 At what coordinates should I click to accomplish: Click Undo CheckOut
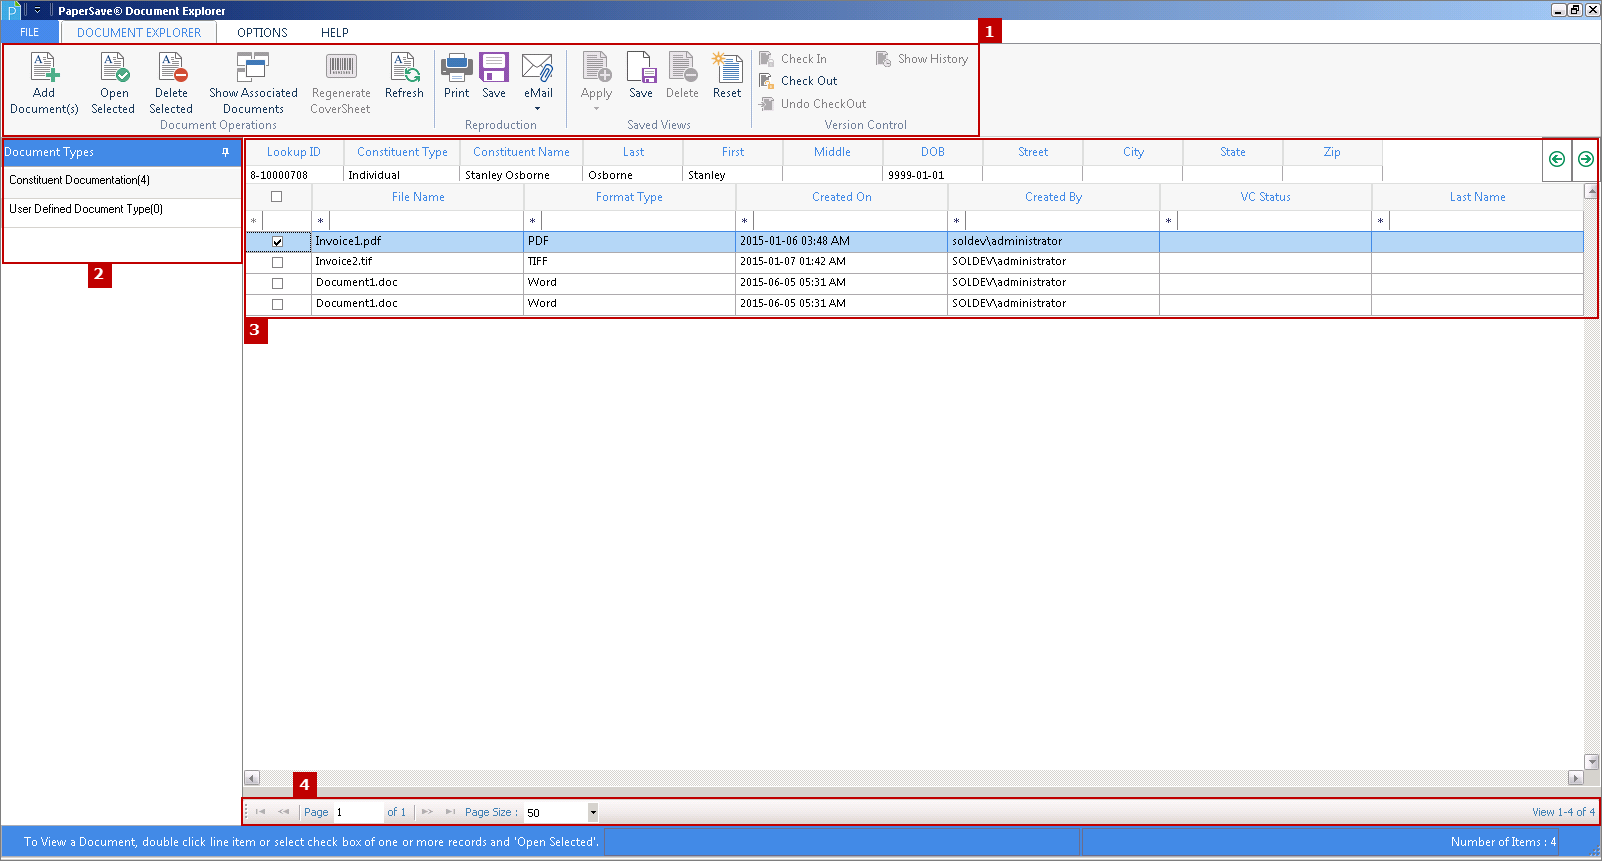813,104
